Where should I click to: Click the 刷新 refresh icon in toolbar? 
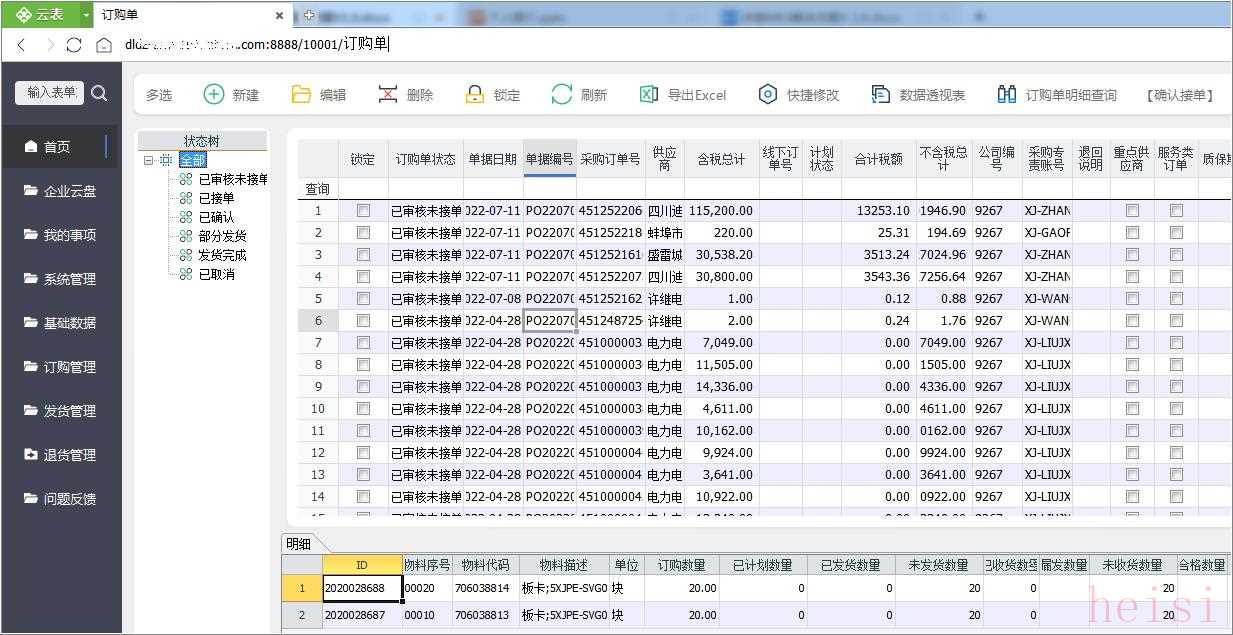pos(562,94)
